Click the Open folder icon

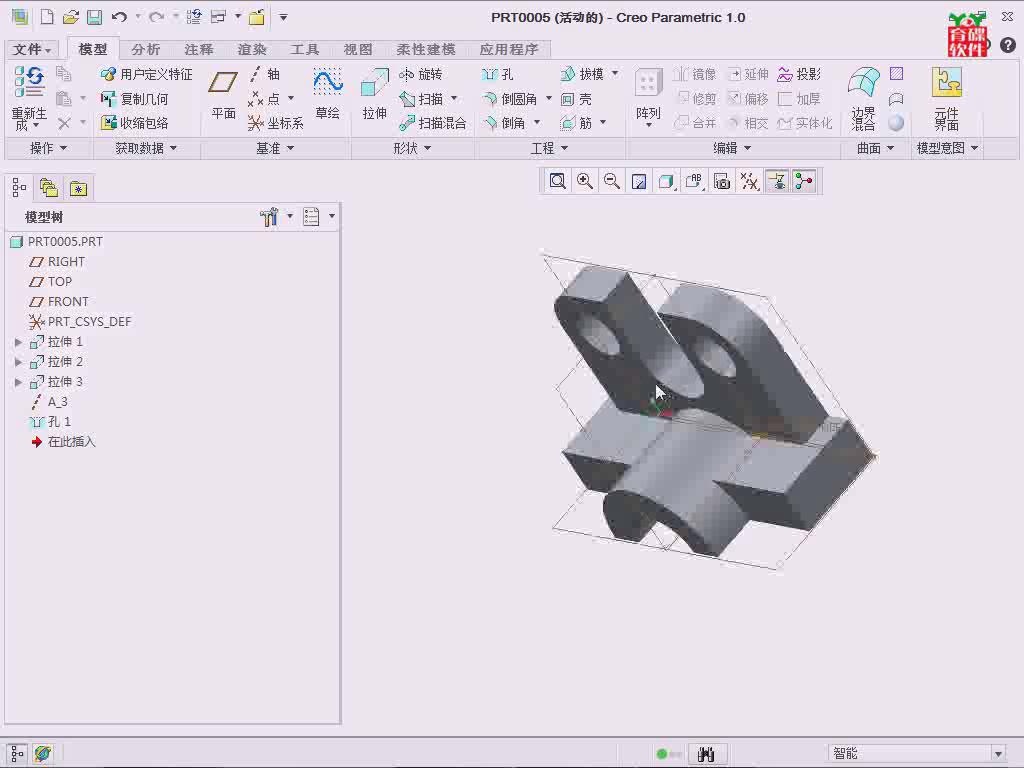[x=71, y=17]
